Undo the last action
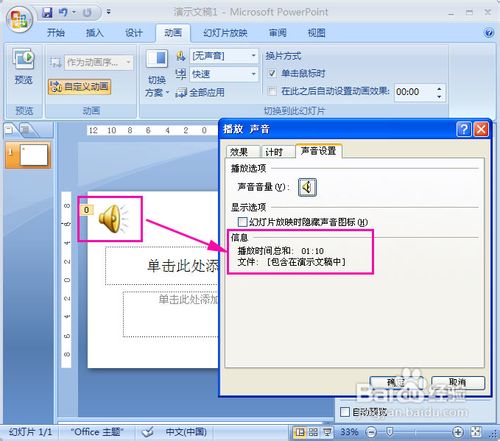The width and height of the screenshot is (500, 441). click(63, 13)
